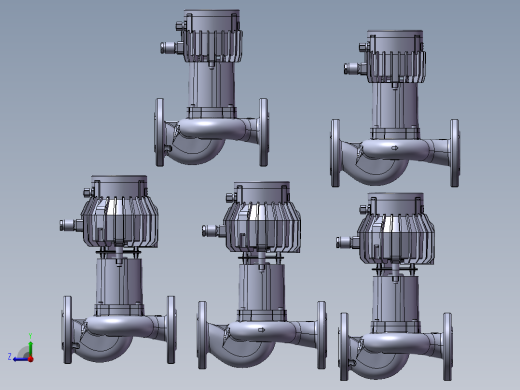Select the upper-left pump's motor housing
The image size is (520, 390).
[211, 85]
